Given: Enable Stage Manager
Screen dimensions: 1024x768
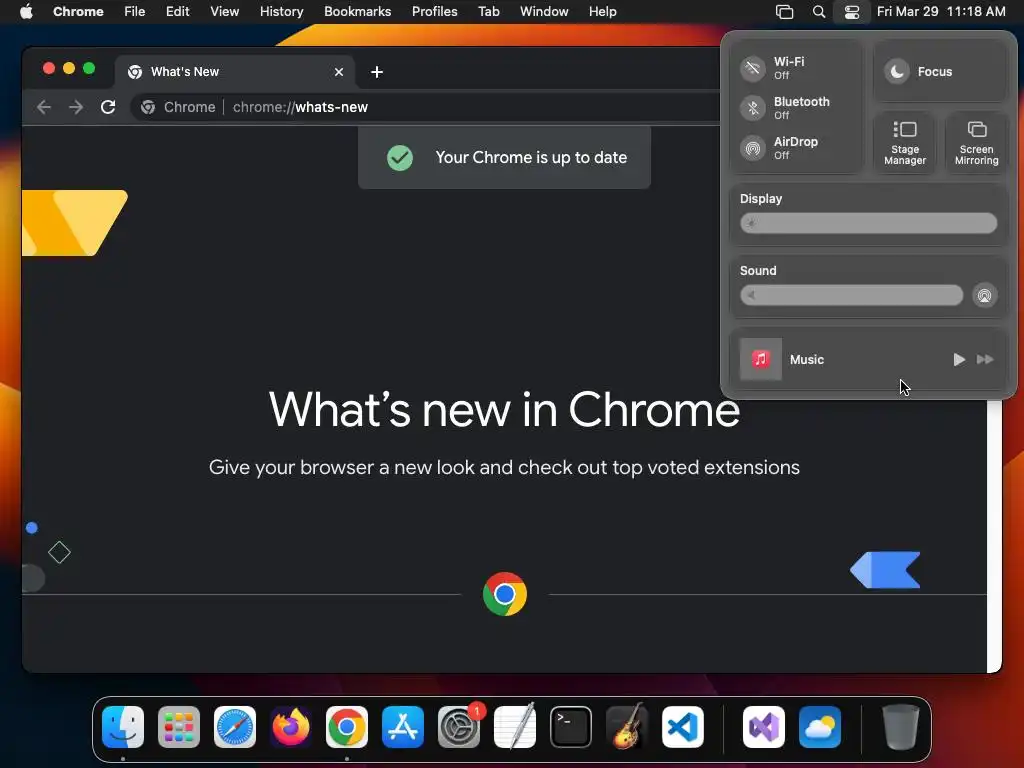Looking at the screenshot, I should tap(904, 143).
